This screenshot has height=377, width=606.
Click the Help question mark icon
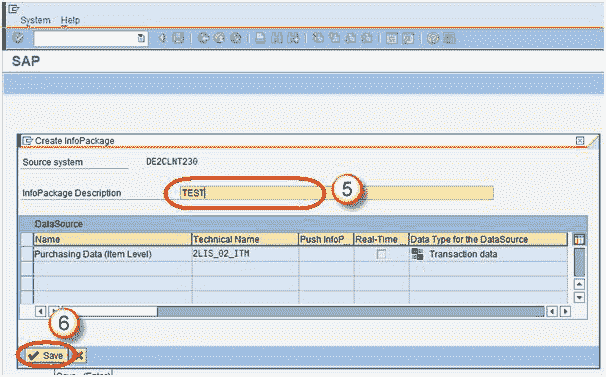pos(433,38)
